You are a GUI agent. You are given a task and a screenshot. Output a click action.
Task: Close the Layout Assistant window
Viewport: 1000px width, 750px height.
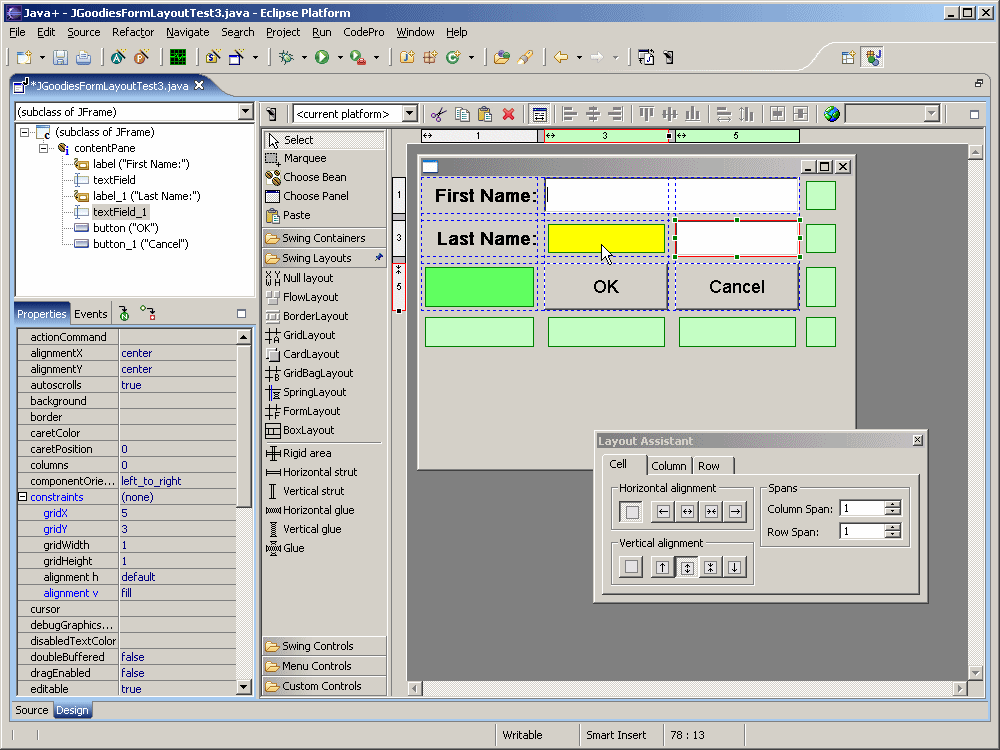pyautogui.click(x=917, y=440)
